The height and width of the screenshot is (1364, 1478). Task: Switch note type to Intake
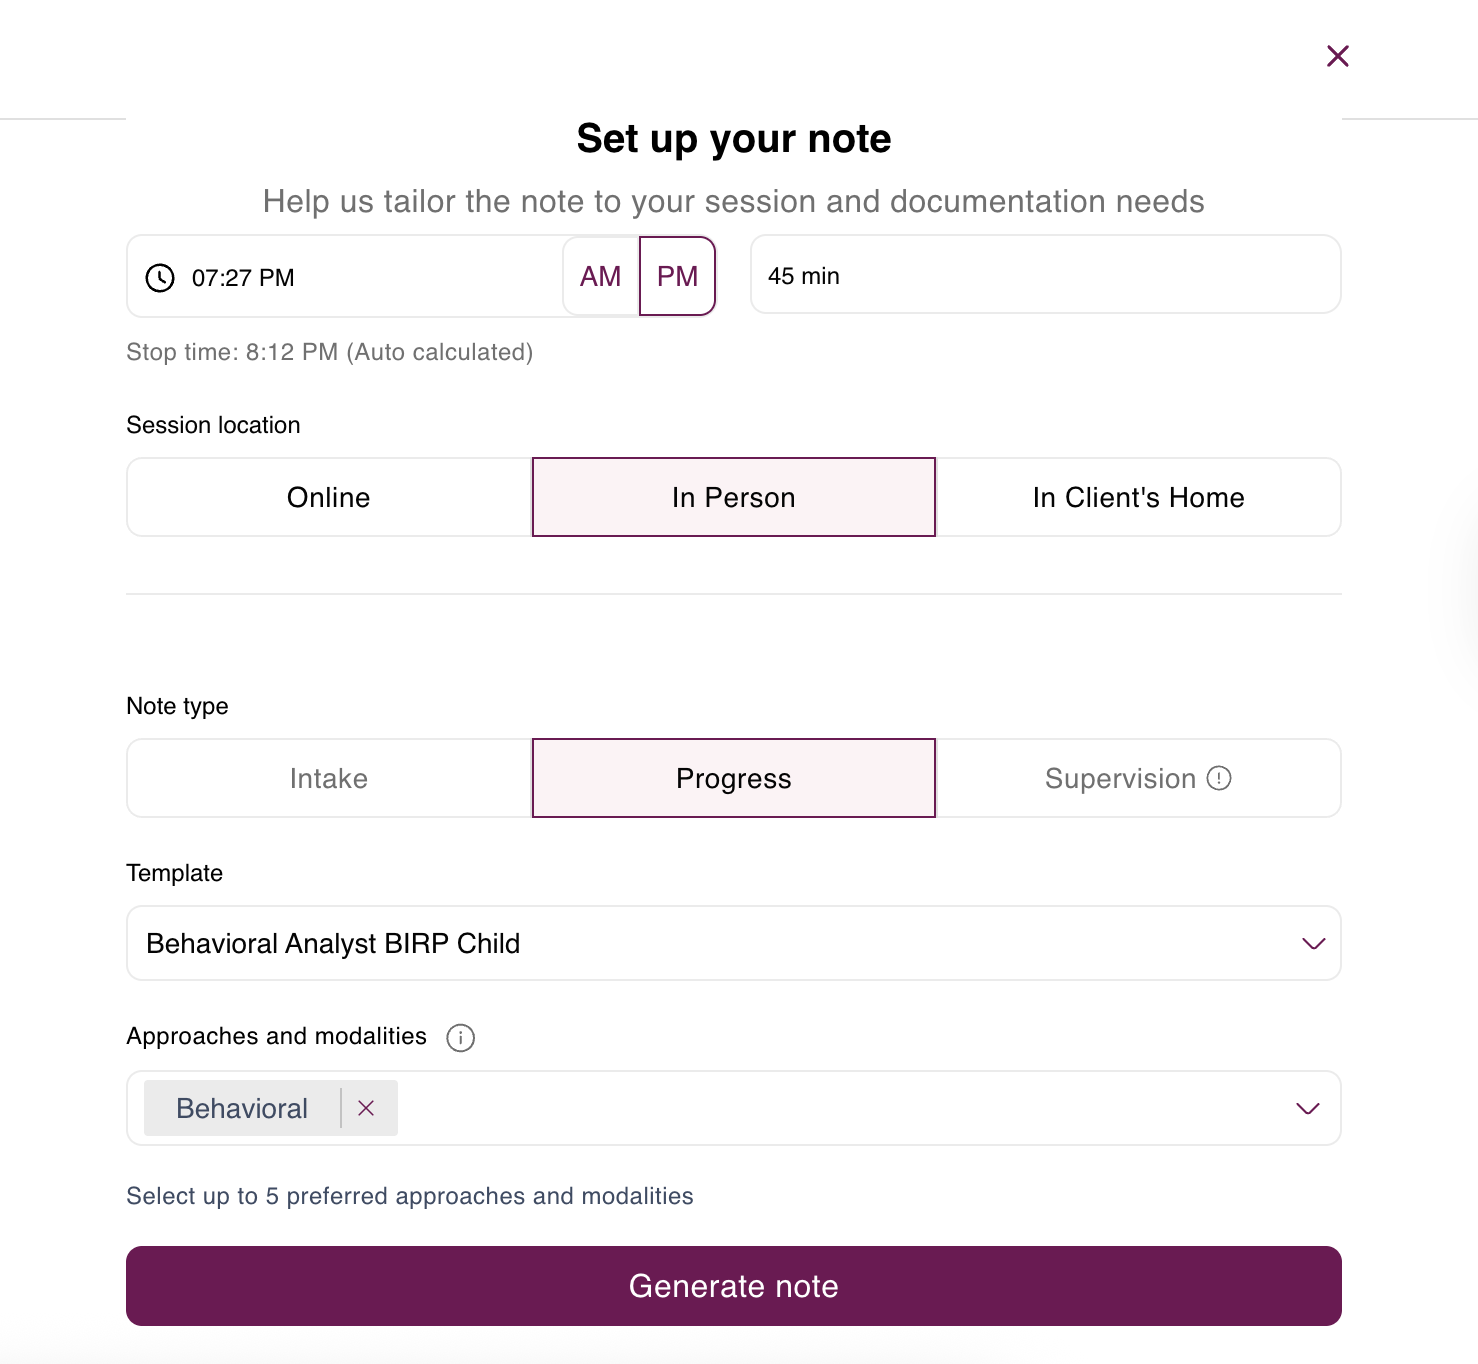coord(328,778)
